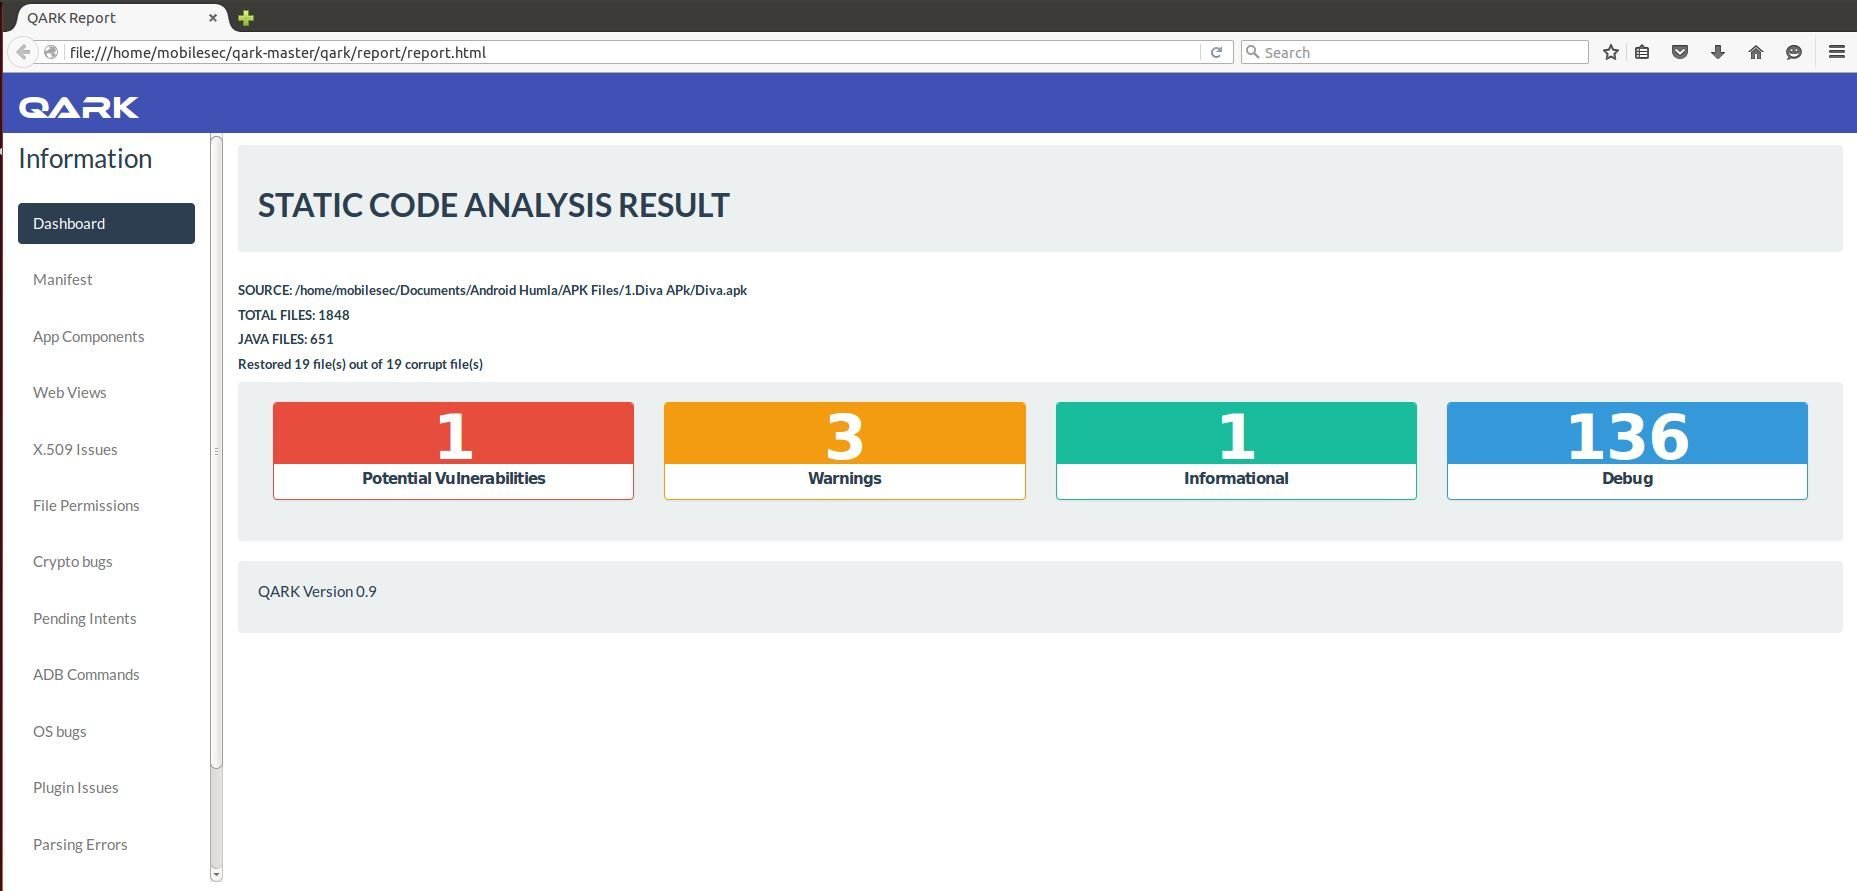Click the browser back arrow button

pyautogui.click(x=23, y=52)
